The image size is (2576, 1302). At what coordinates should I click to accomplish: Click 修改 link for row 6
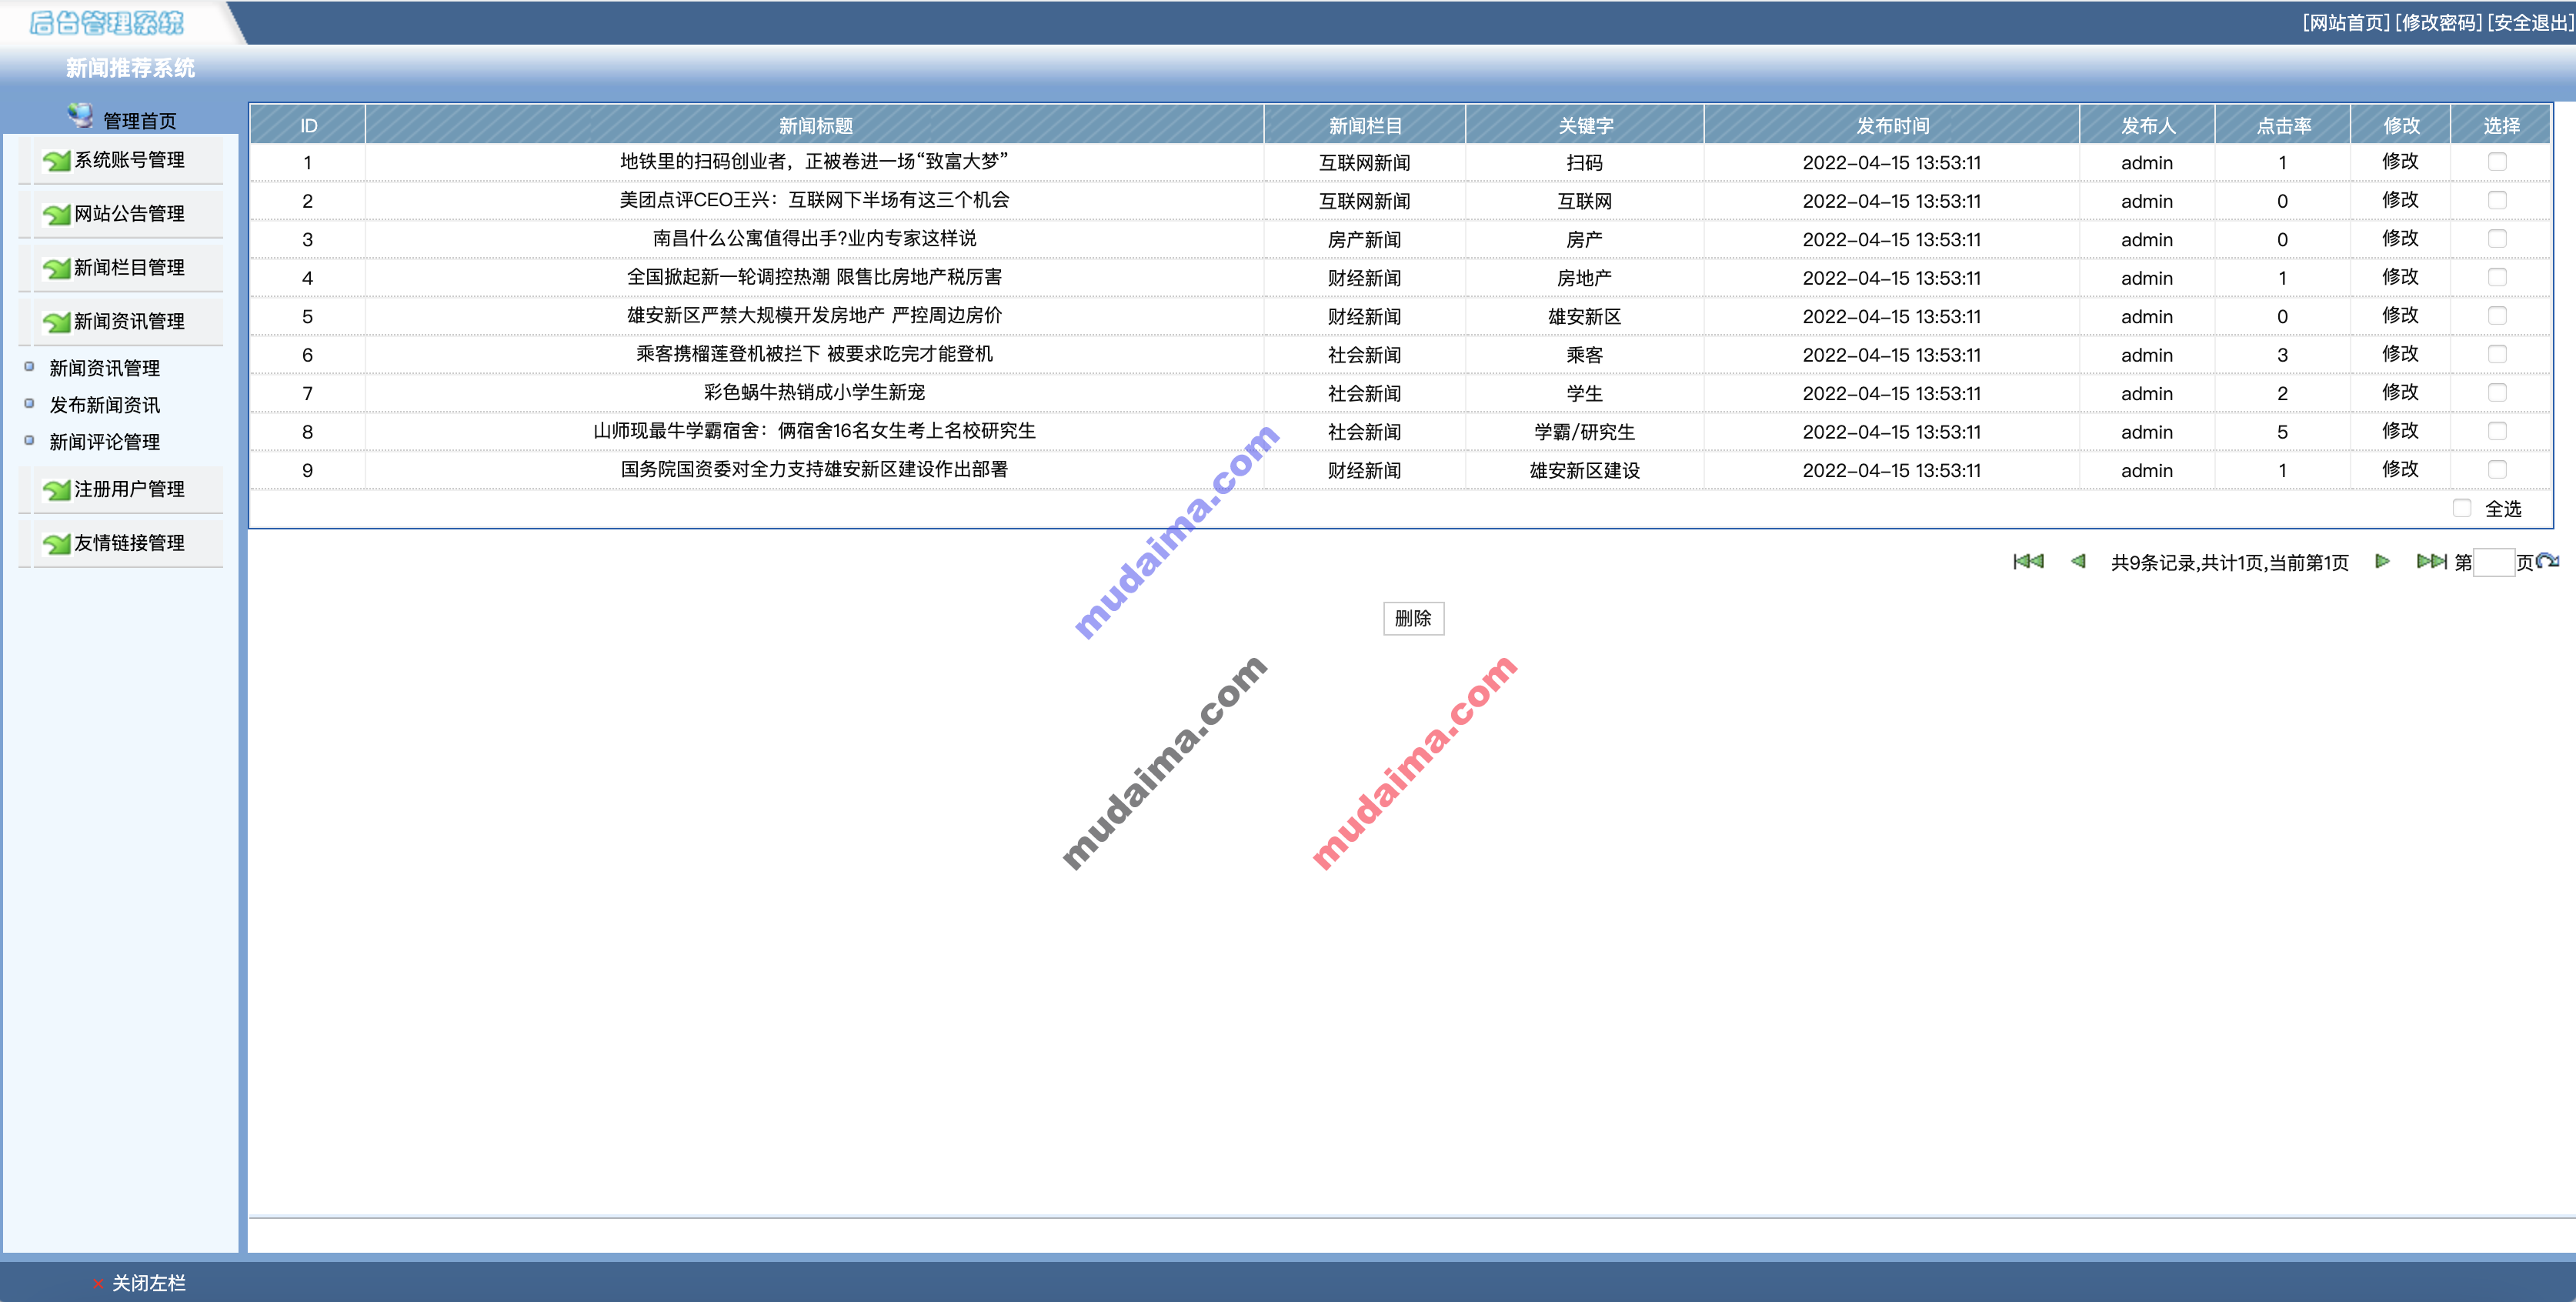(x=2400, y=354)
